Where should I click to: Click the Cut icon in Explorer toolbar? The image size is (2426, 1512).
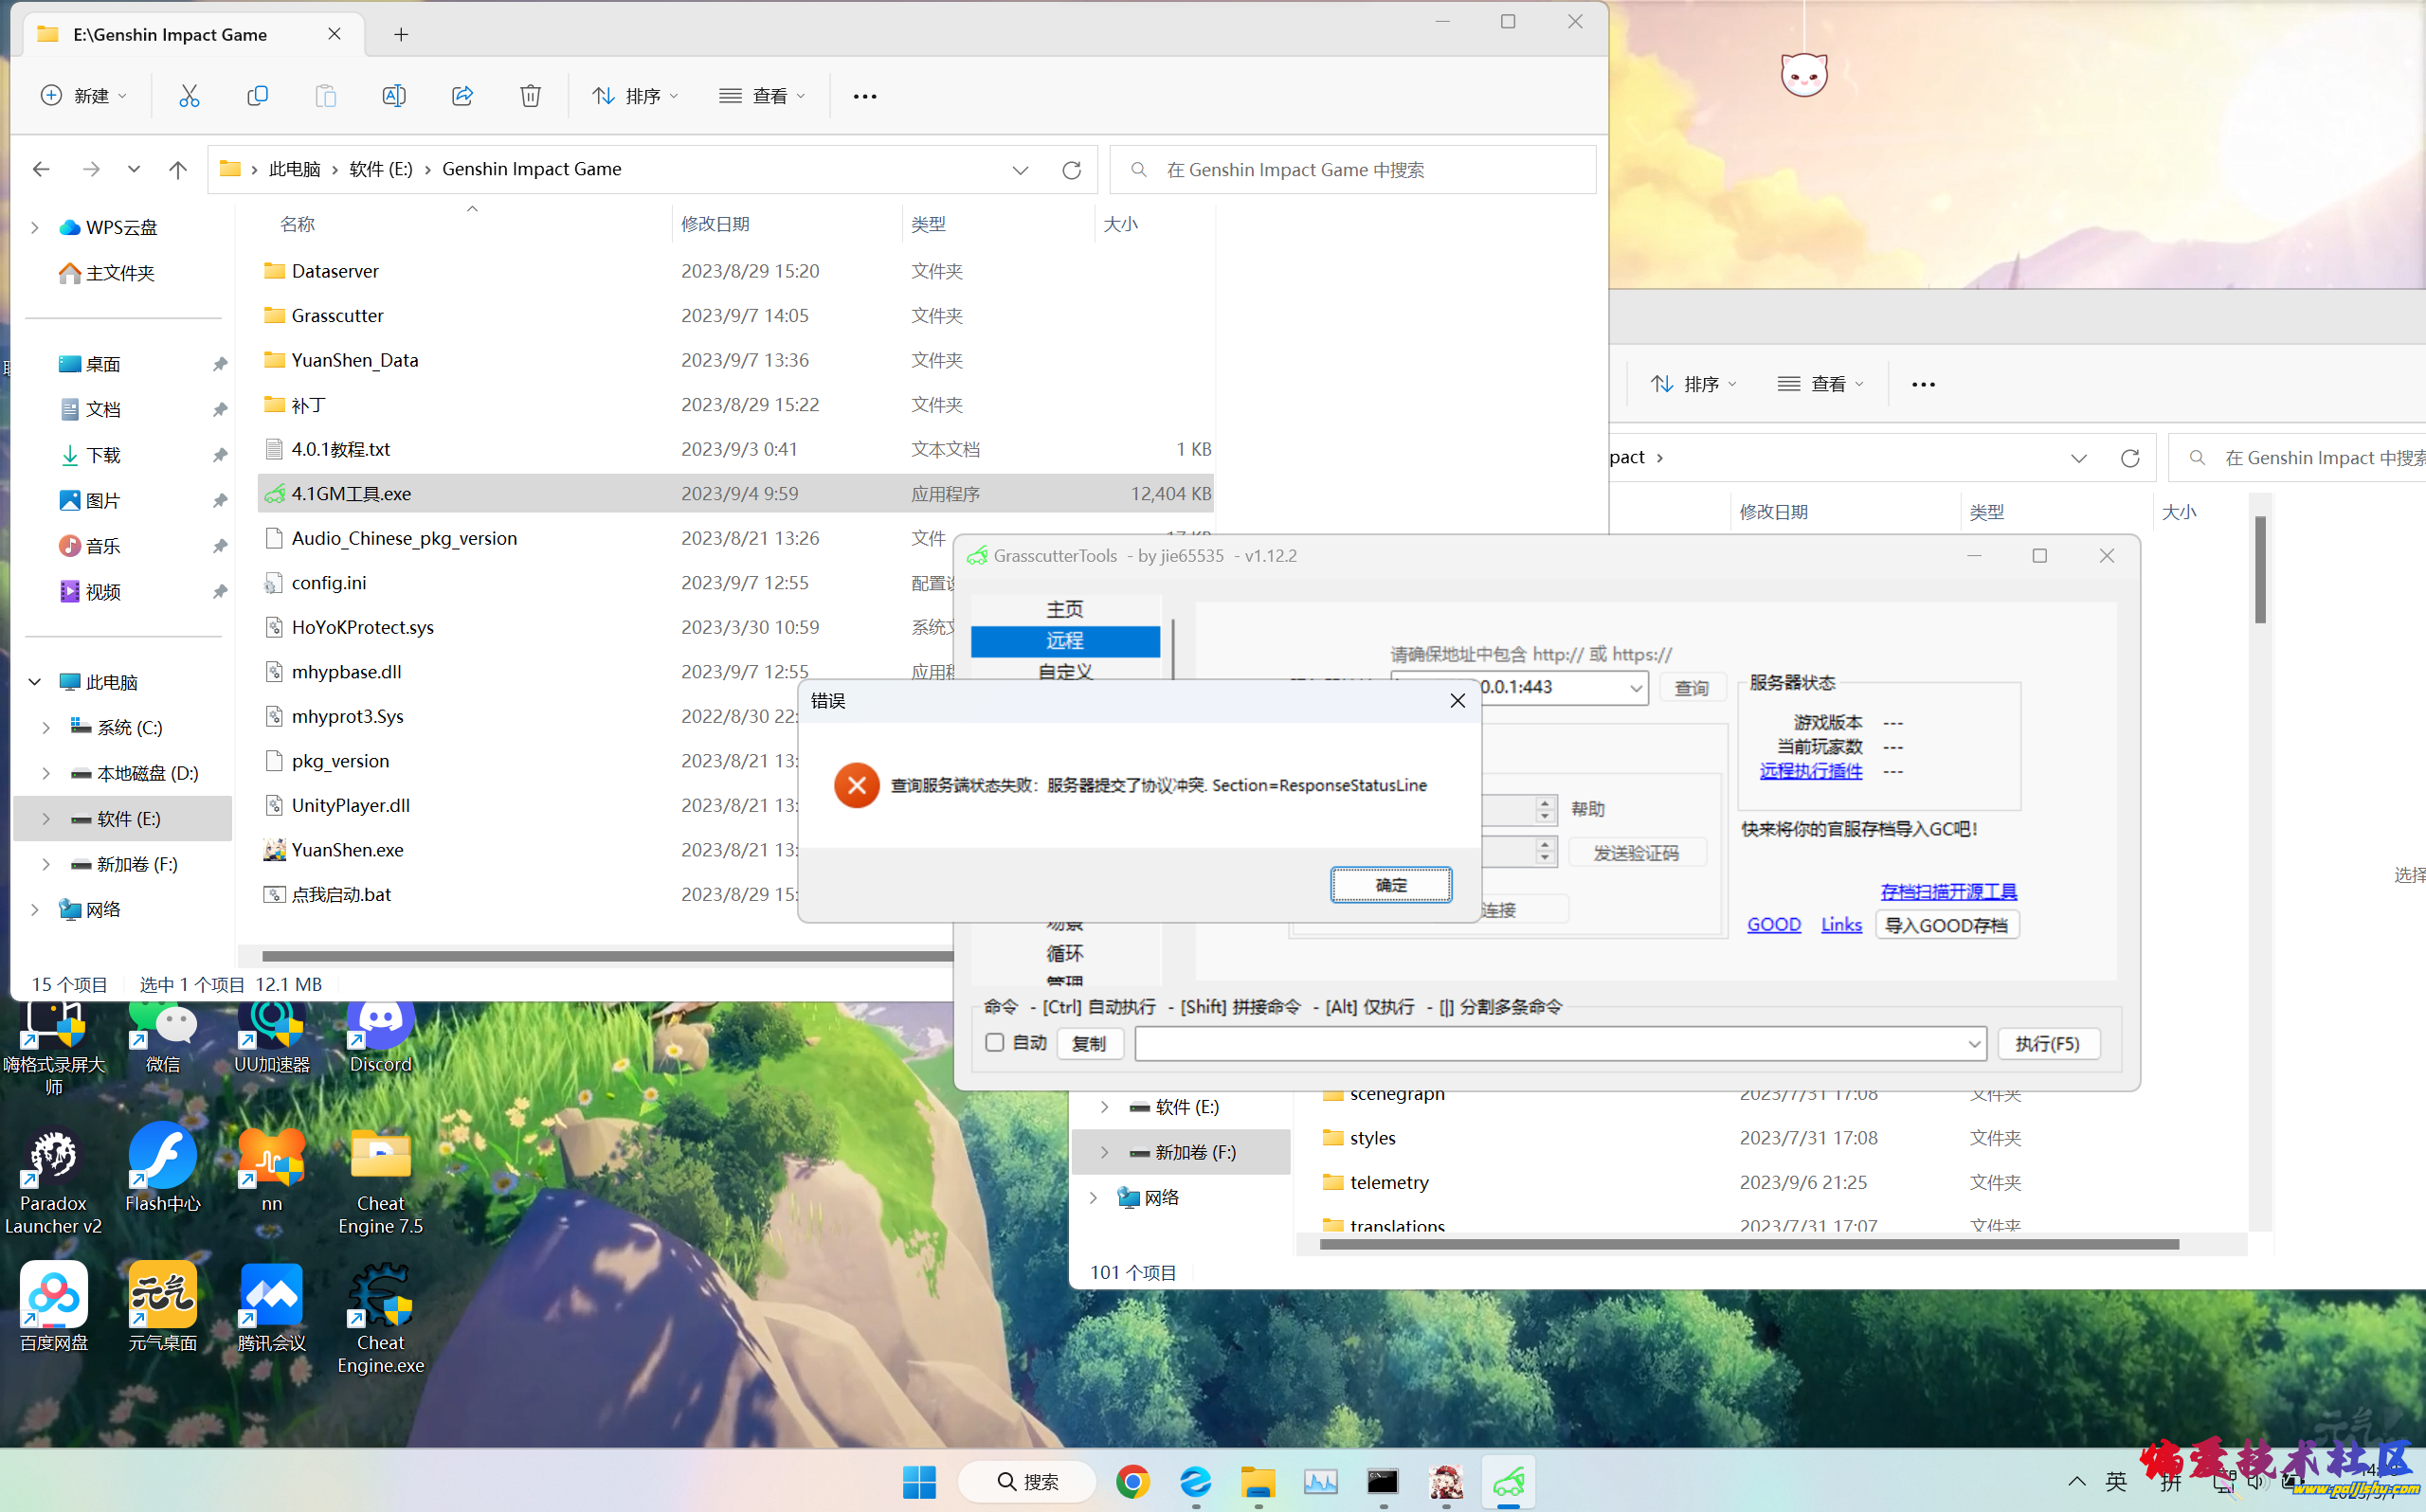tap(189, 96)
